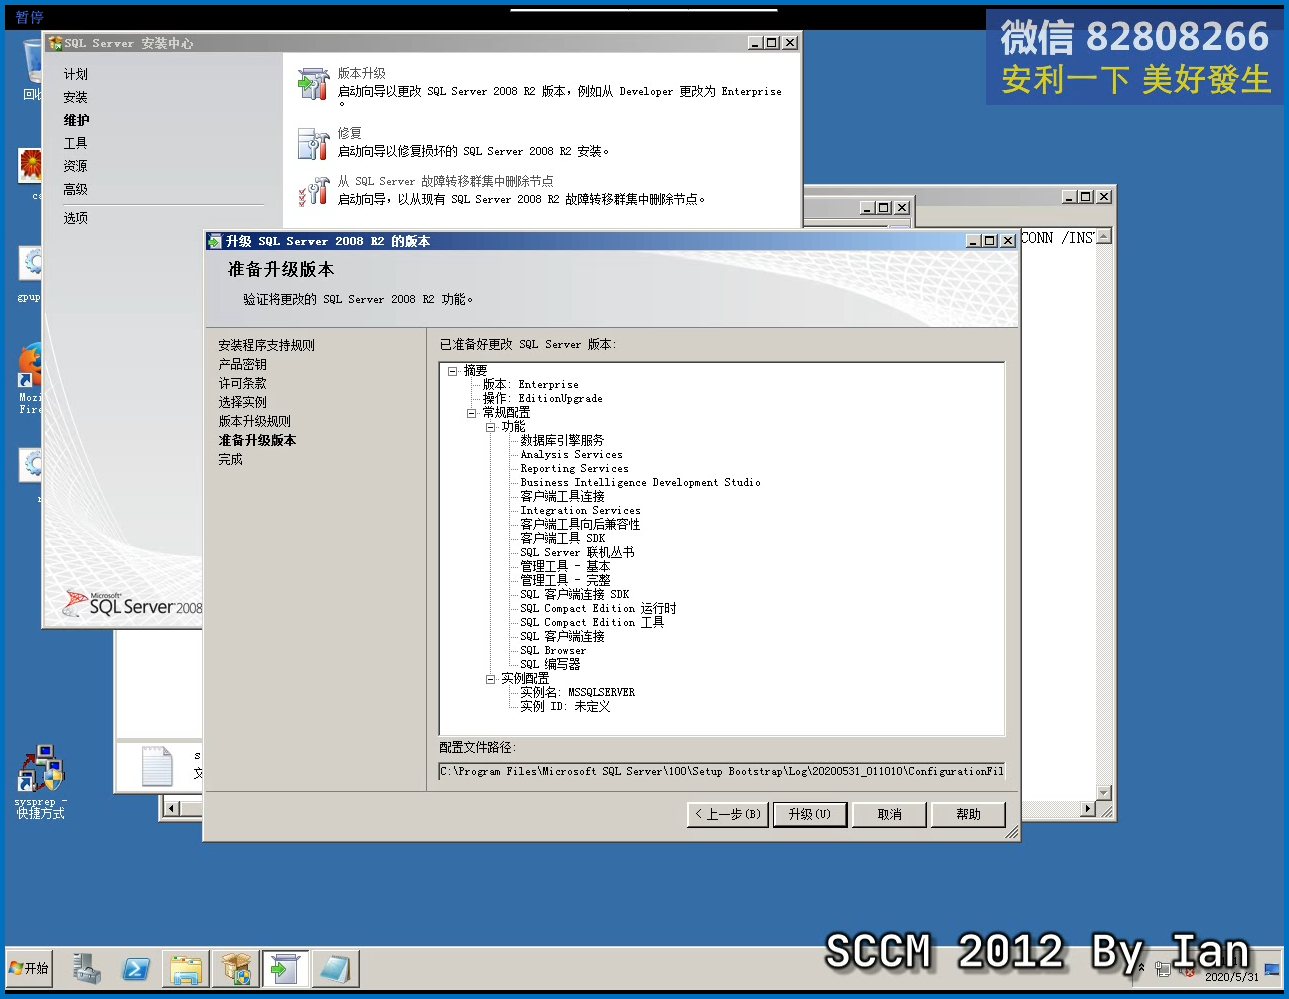Open the 版本升级 edition upgrade wizard icon

point(313,84)
